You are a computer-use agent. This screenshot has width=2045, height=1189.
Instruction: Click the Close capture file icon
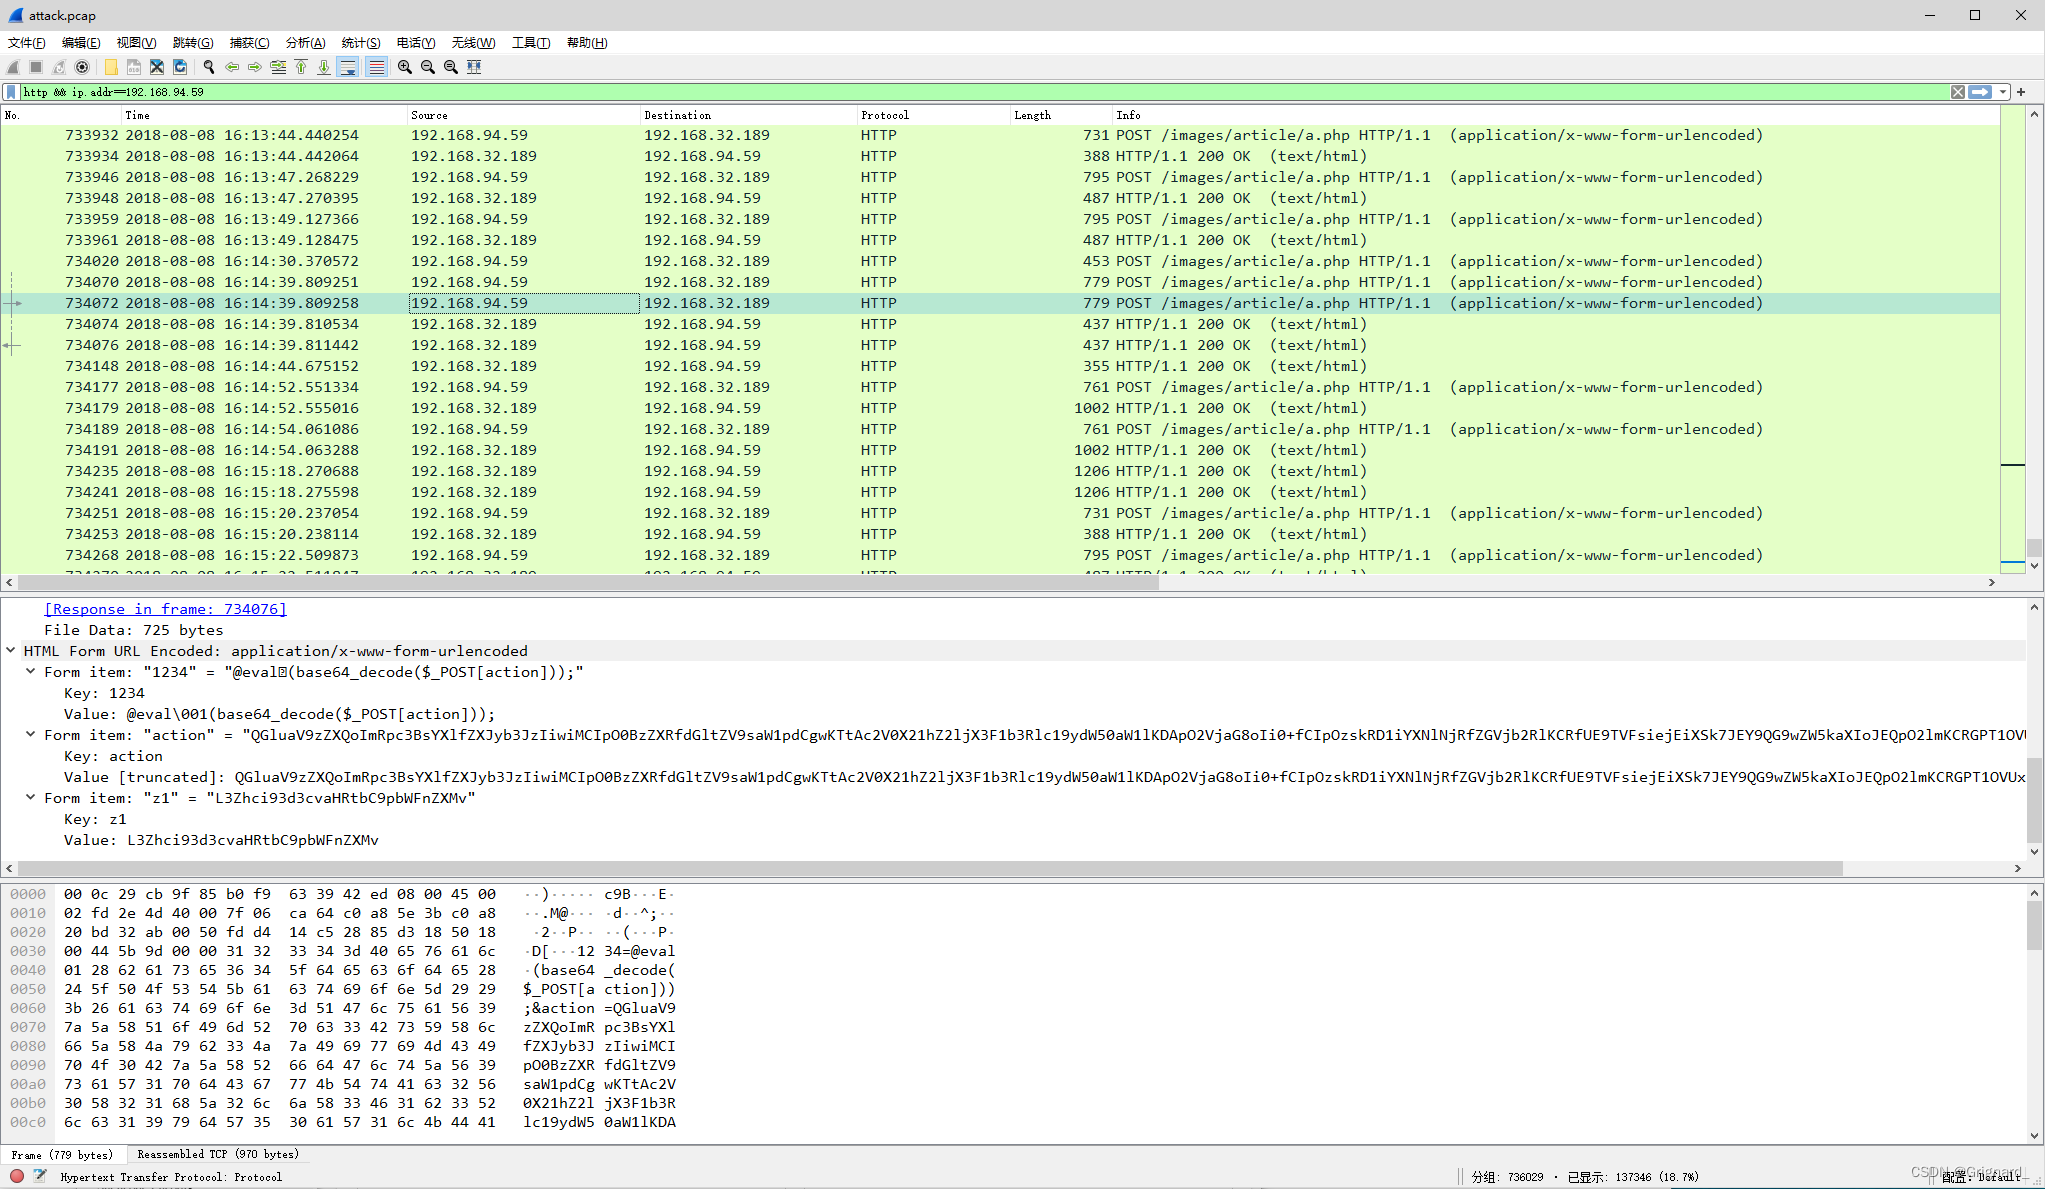point(157,67)
